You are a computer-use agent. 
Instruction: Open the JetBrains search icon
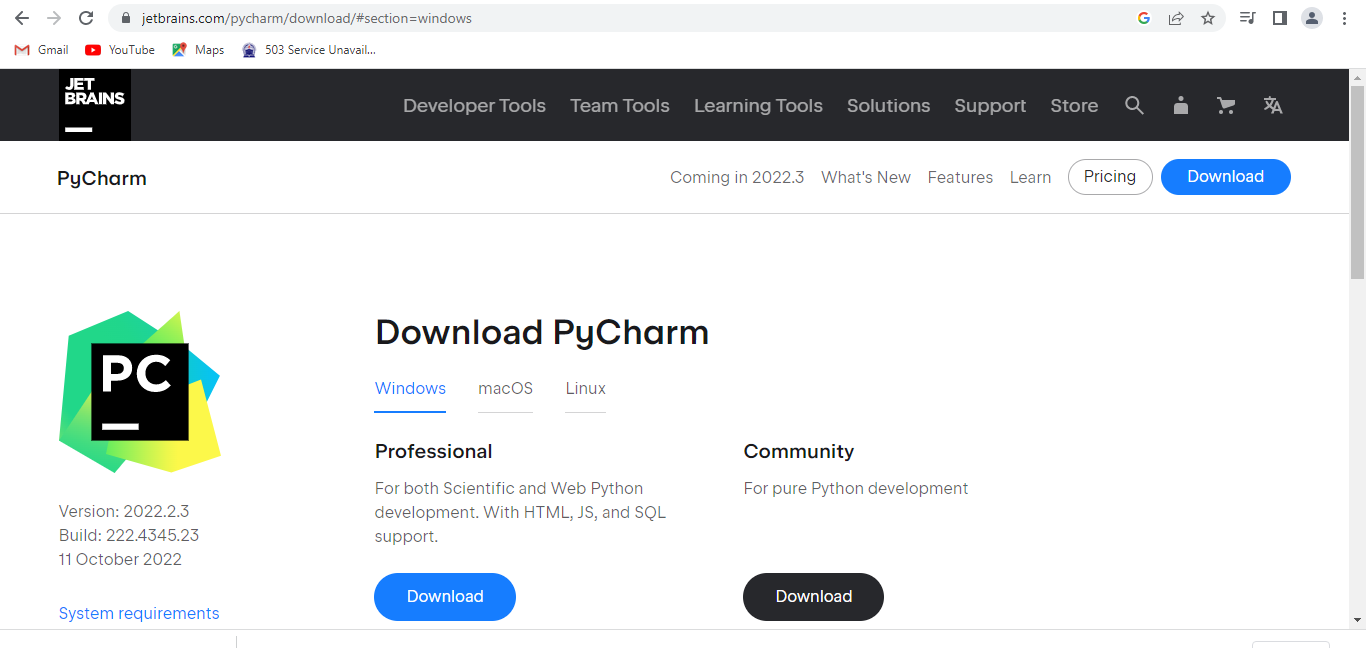(x=1134, y=105)
